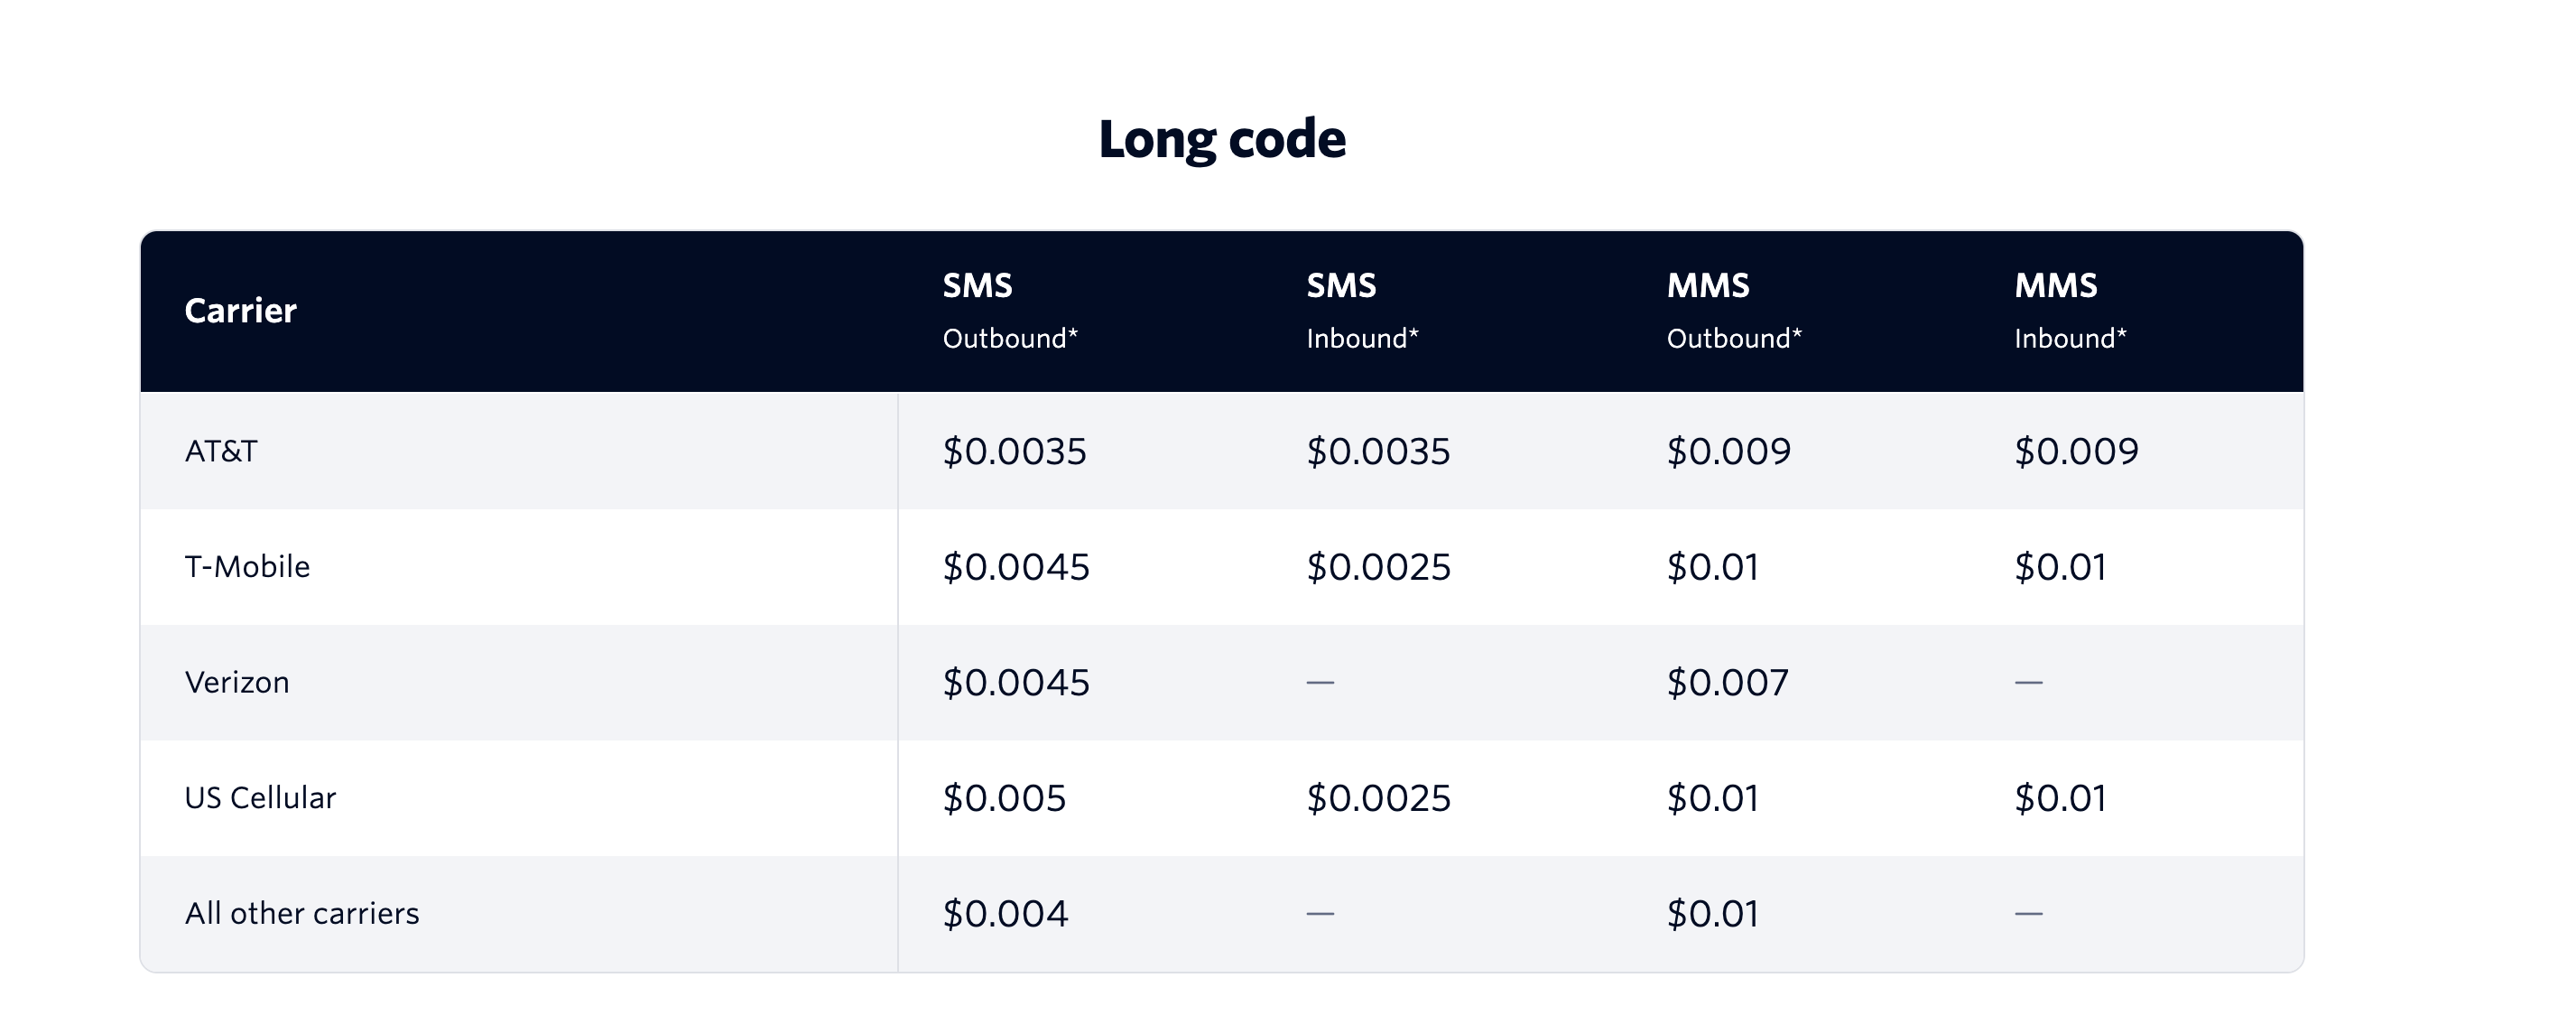
Task: Click All other carriers SMS price $0.004
Action: point(1005,913)
